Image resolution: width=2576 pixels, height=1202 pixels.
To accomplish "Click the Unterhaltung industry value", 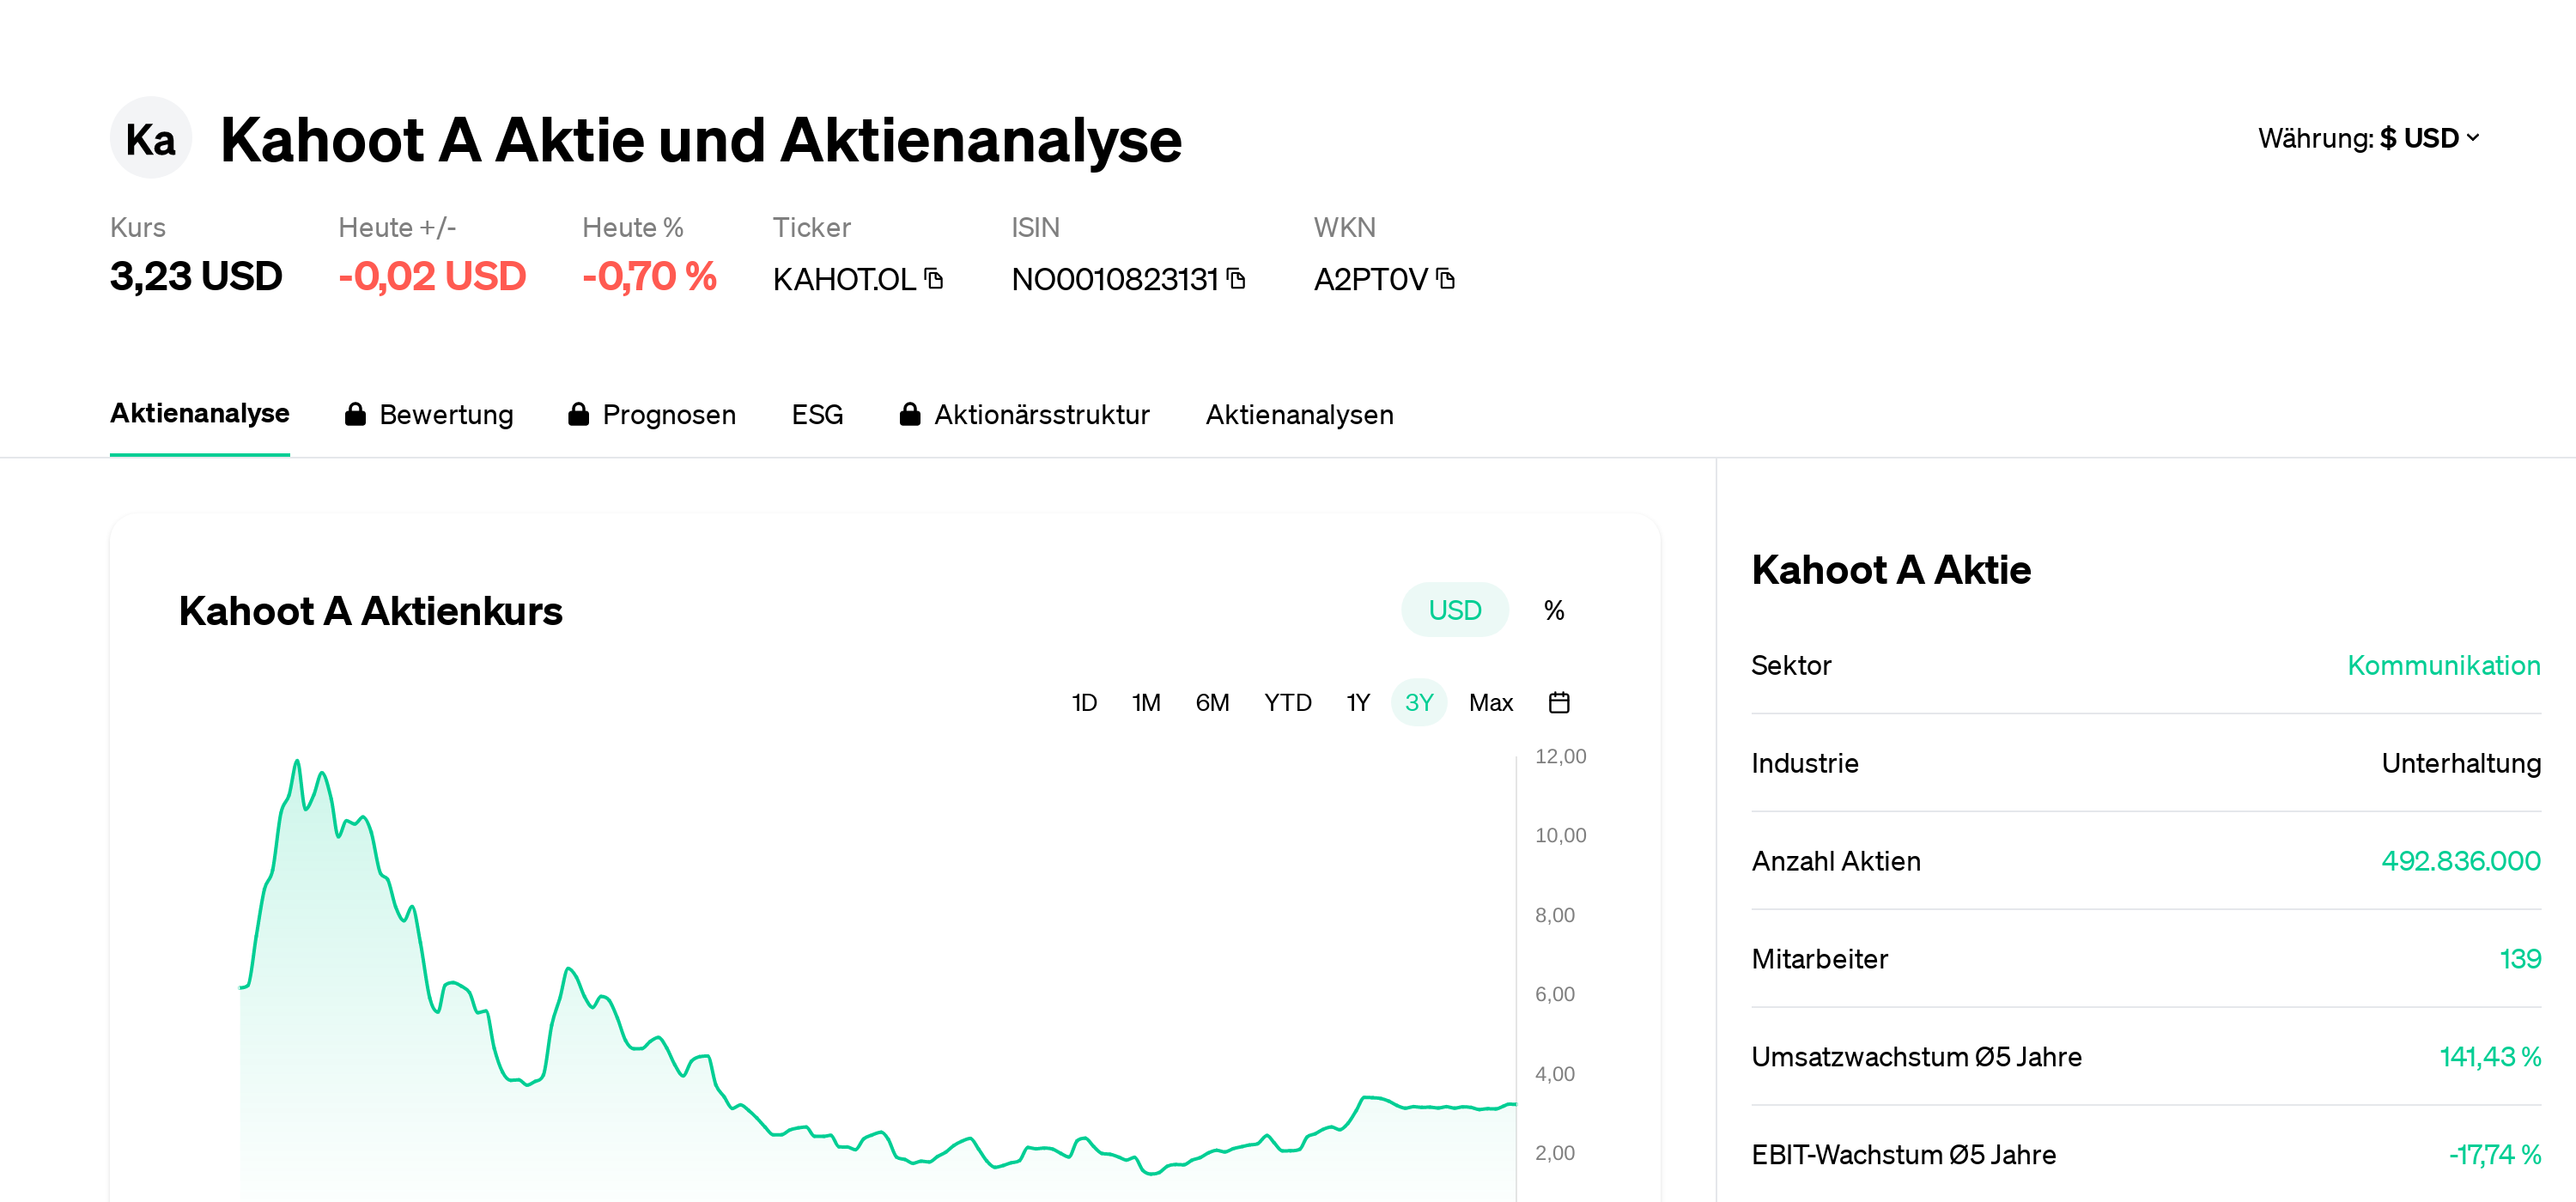I will point(2460,763).
